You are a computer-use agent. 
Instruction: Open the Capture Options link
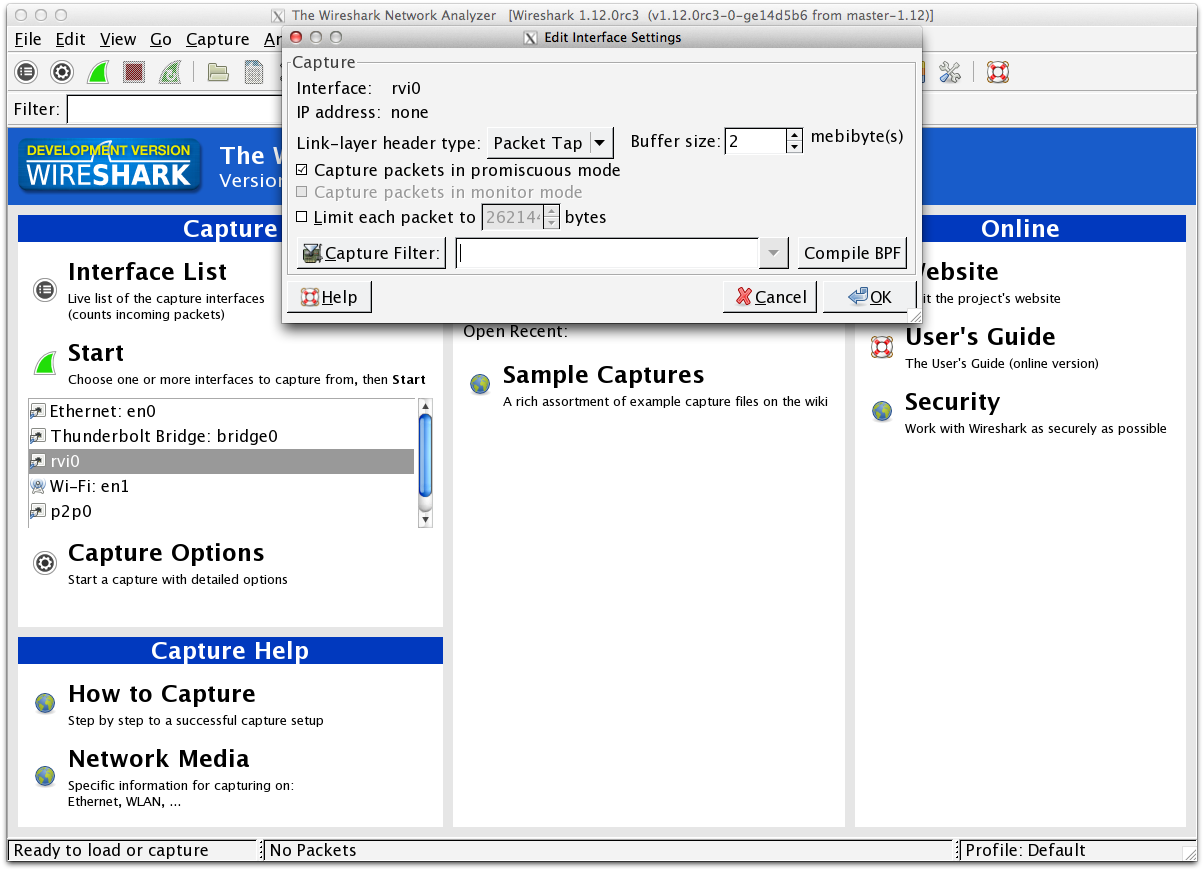click(x=166, y=553)
